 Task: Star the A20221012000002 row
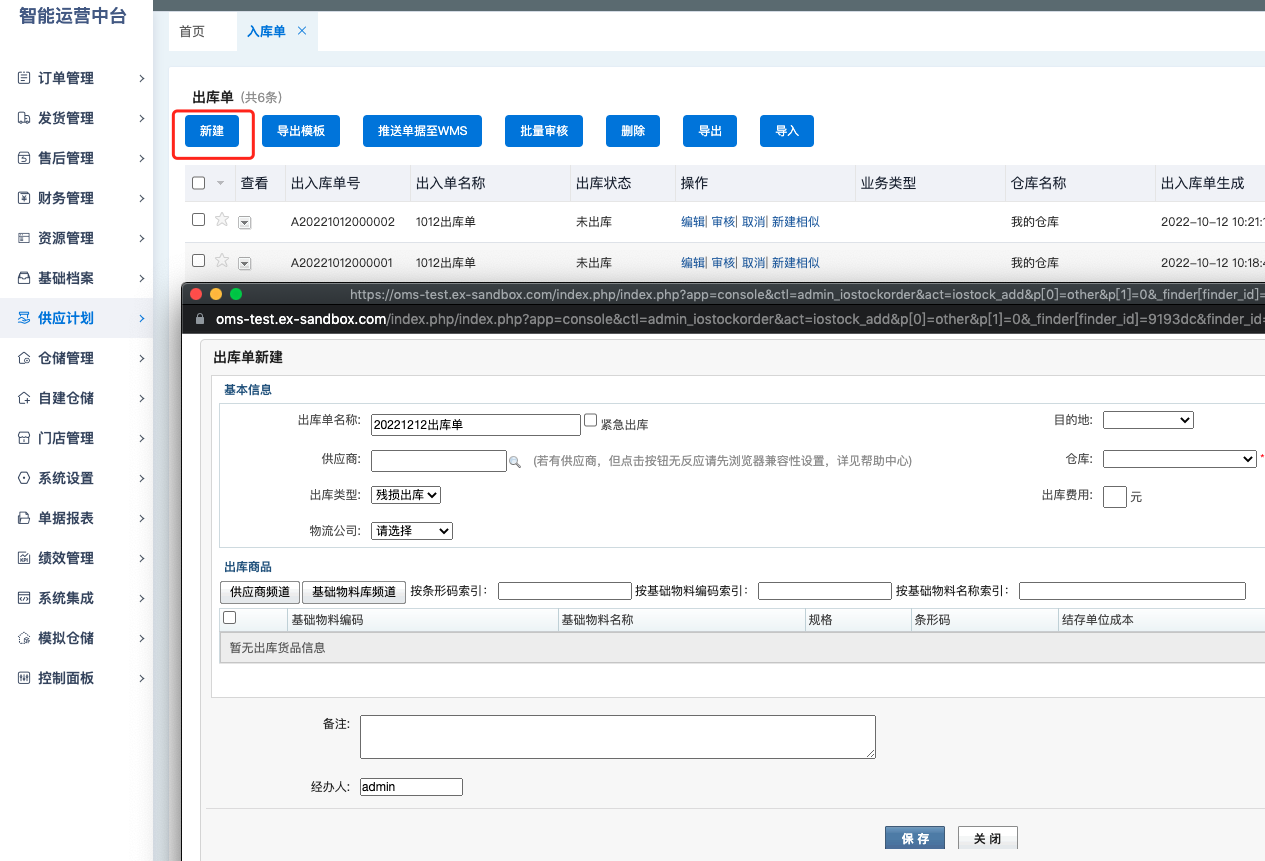pyautogui.click(x=222, y=220)
